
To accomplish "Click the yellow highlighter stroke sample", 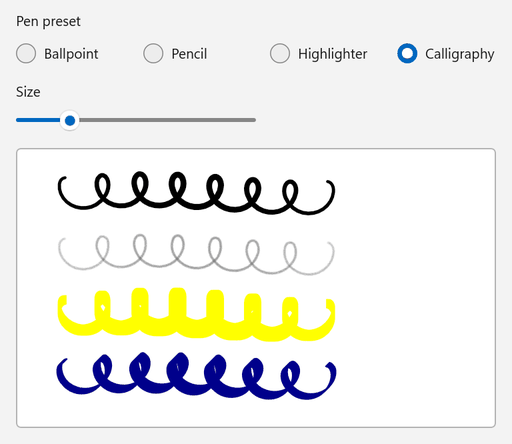I will [x=196, y=314].
